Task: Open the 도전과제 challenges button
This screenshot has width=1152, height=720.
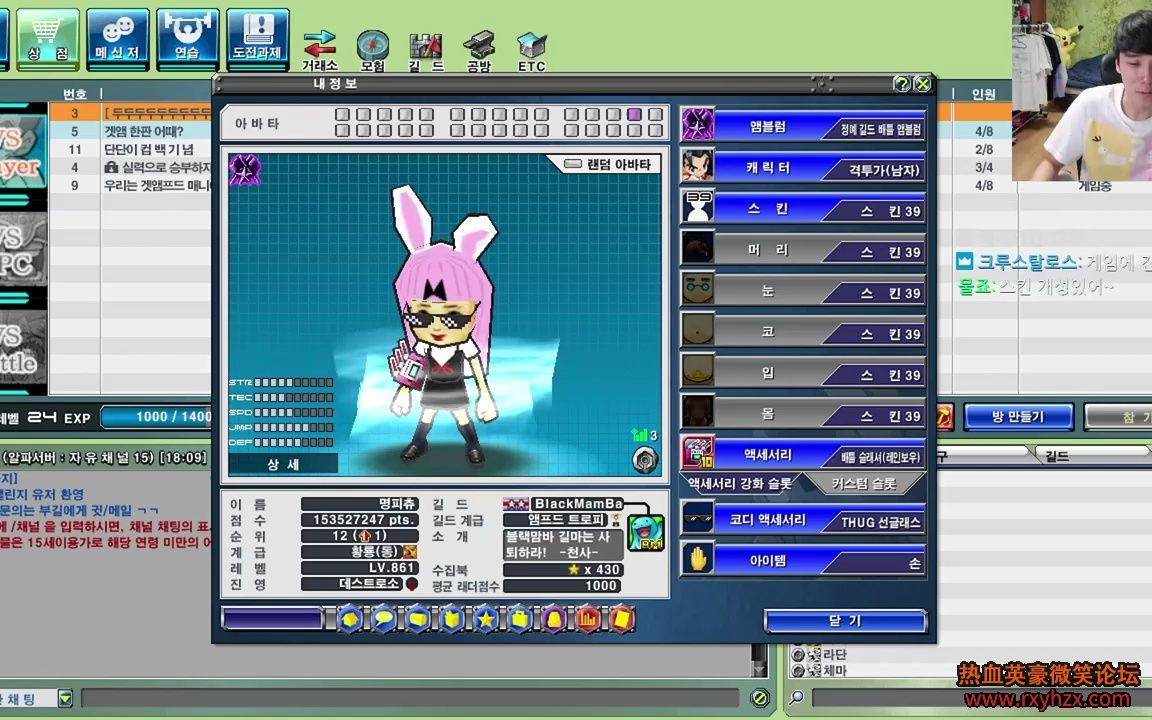Action: 257,39
